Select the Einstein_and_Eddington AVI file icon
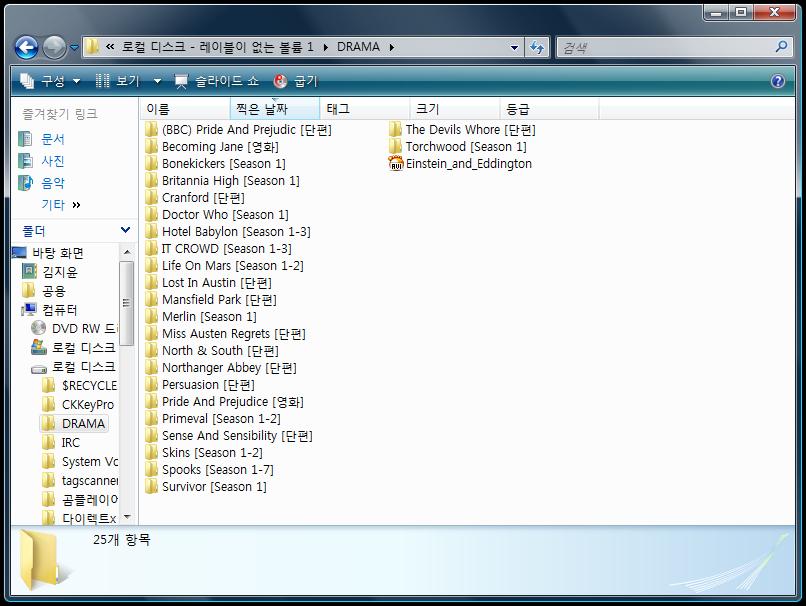 [395, 164]
